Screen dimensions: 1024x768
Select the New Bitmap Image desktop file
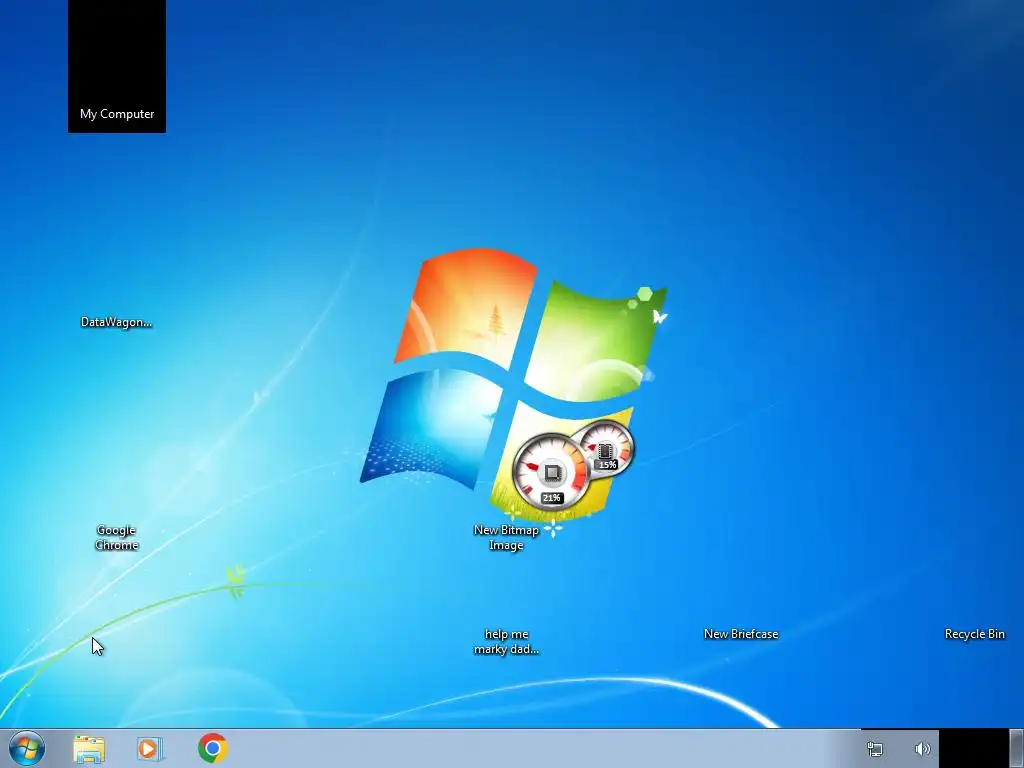[x=506, y=537]
